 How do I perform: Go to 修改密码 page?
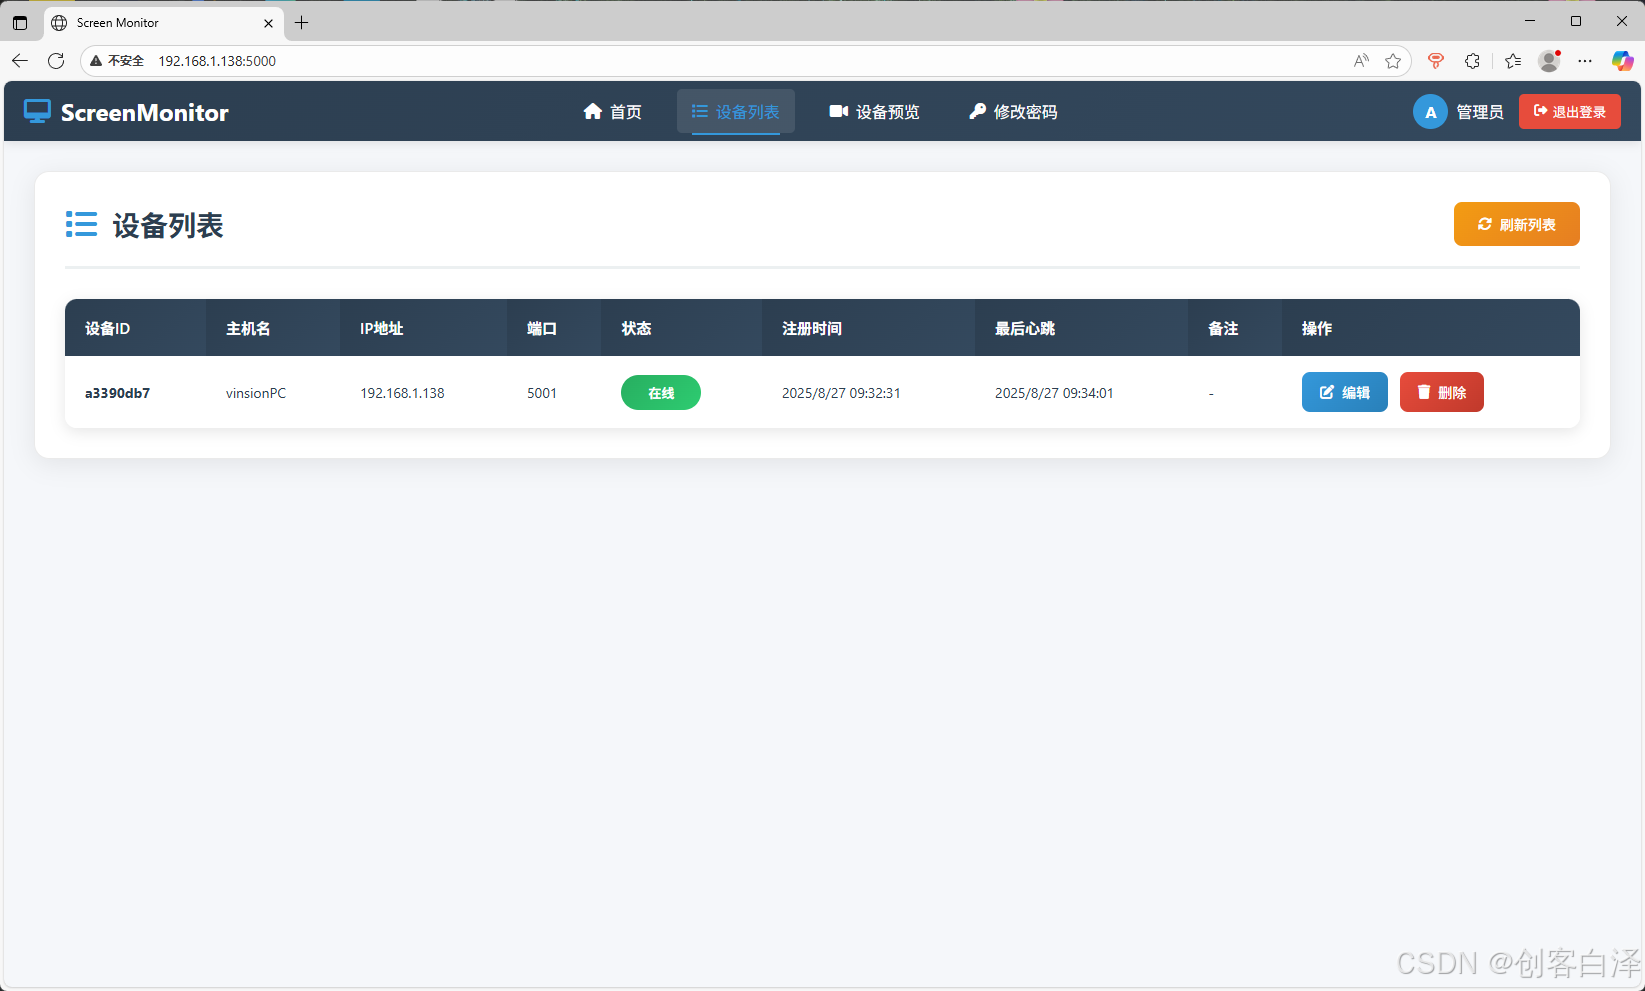[1013, 111]
